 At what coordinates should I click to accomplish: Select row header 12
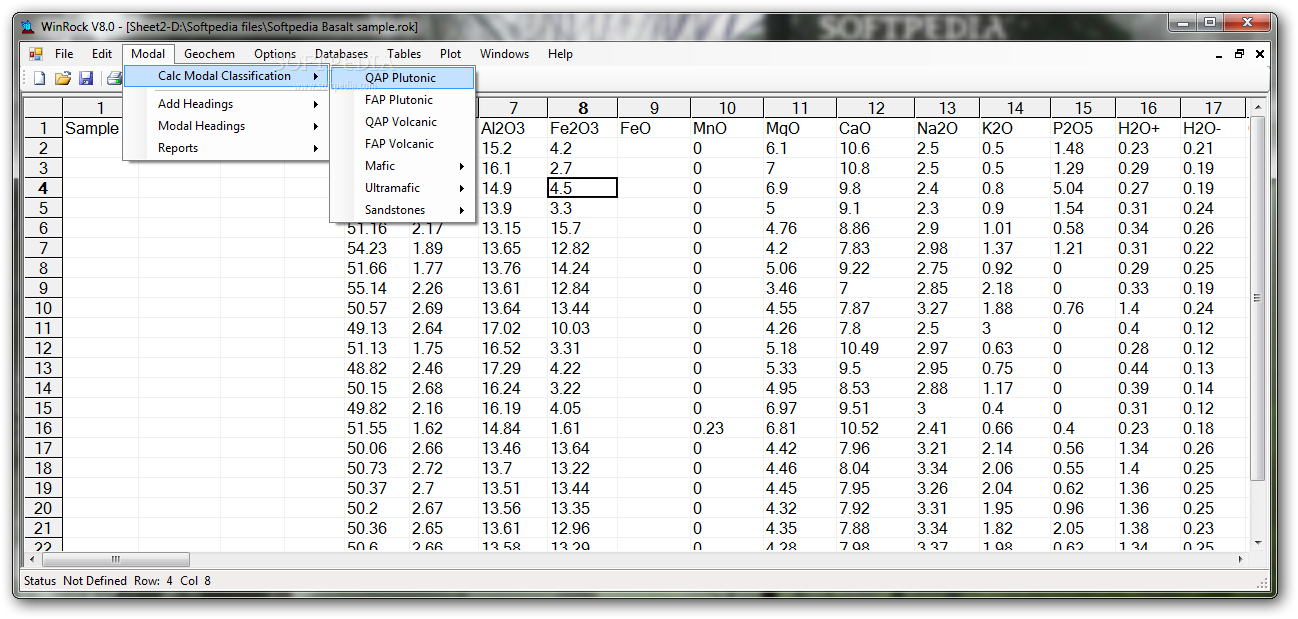click(43, 348)
